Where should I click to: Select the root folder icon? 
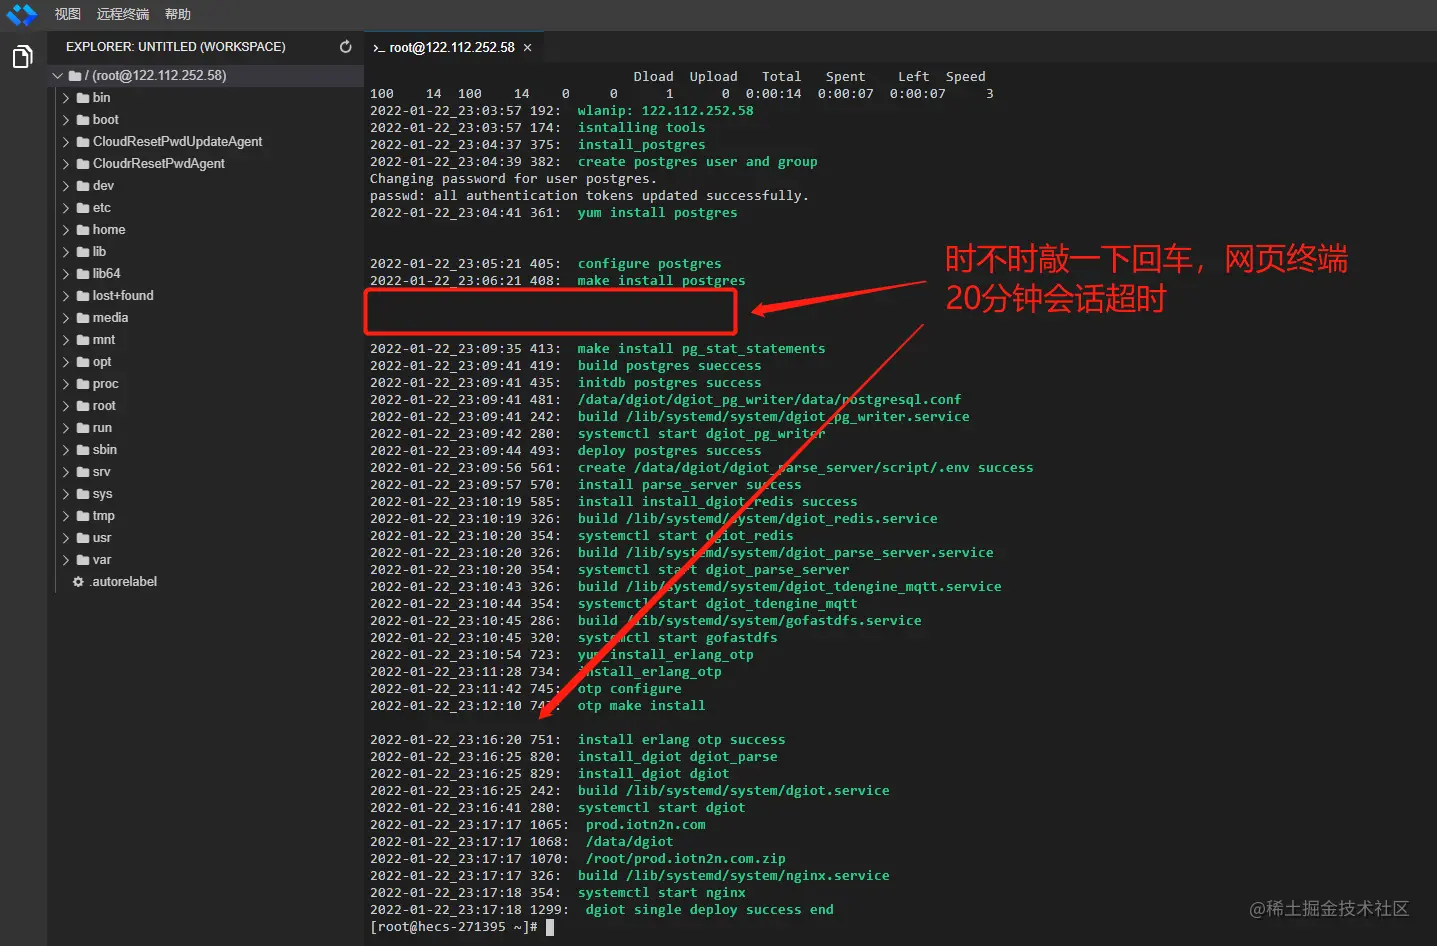[83, 406]
